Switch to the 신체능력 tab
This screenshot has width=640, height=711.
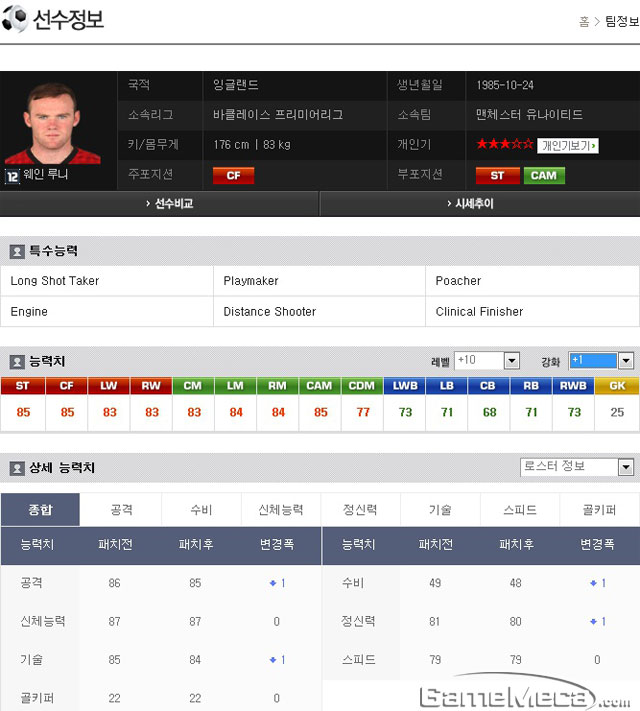281,510
